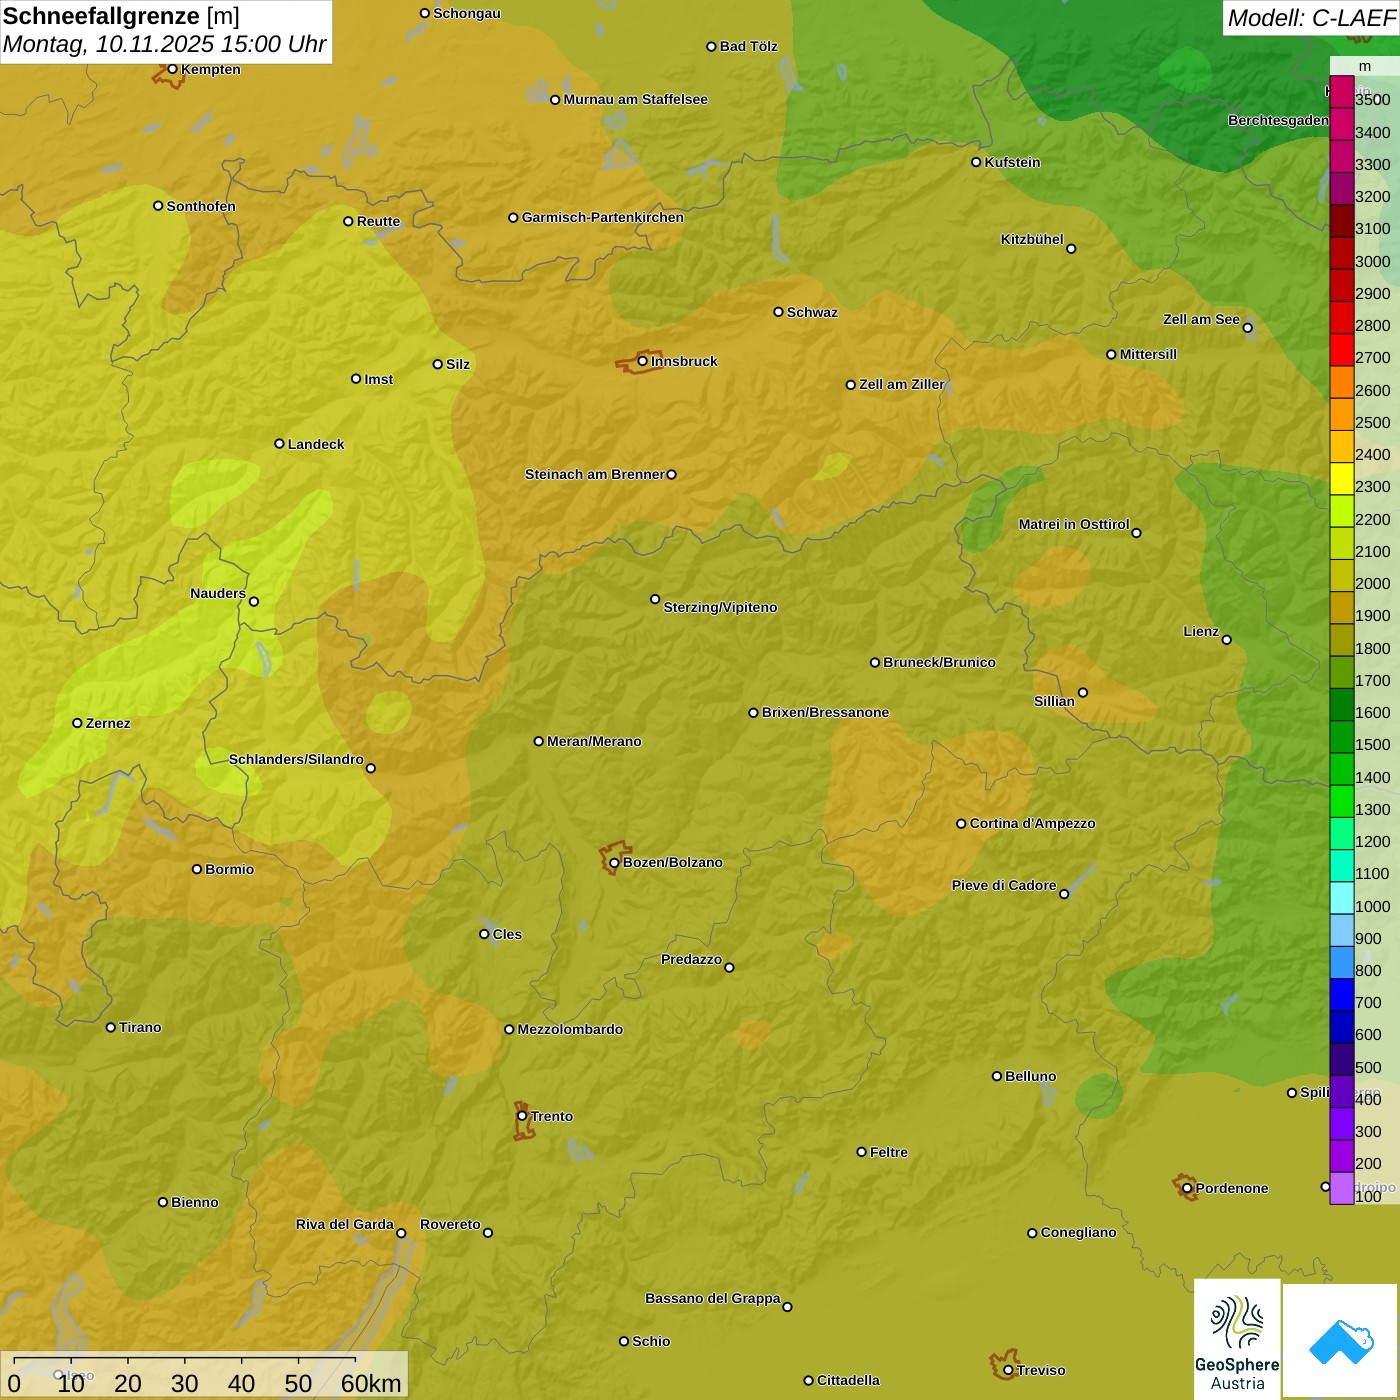Click the "Schneefallgrenze [m]" title
1400x1400 pixels.
coord(121,16)
